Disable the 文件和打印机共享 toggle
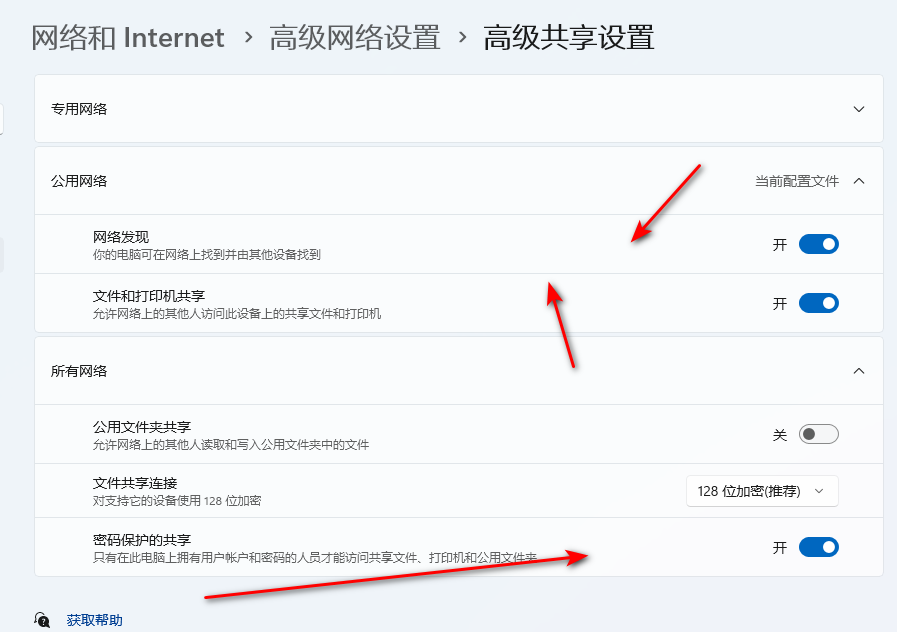Image resolution: width=897 pixels, height=632 pixels. (818, 303)
